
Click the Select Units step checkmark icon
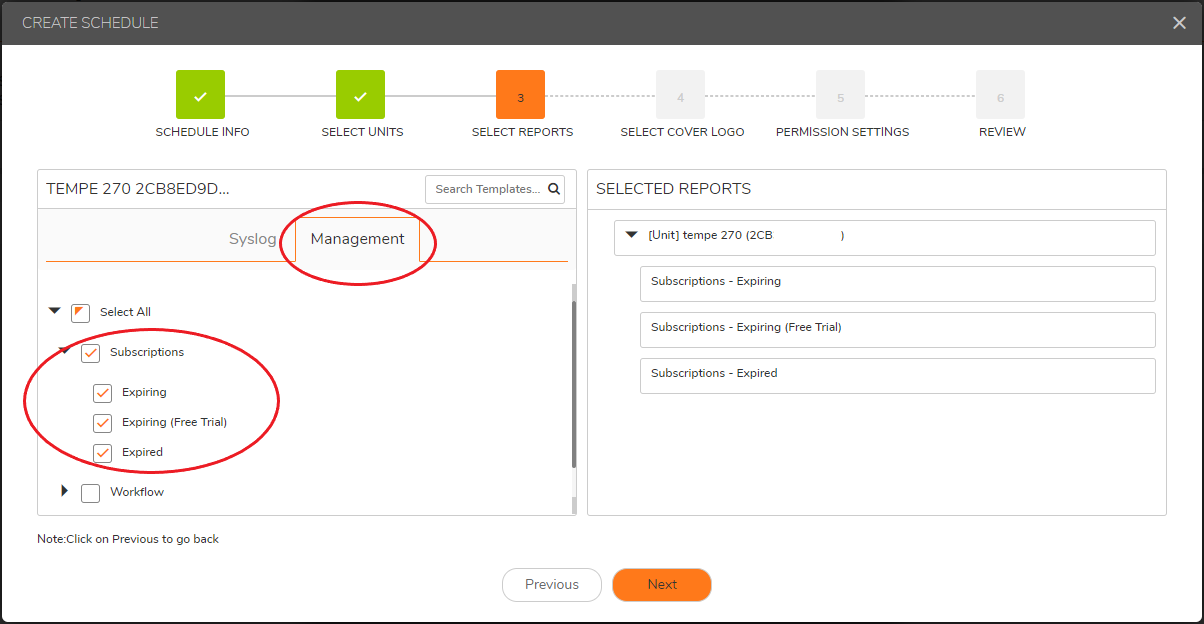tap(360, 95)
